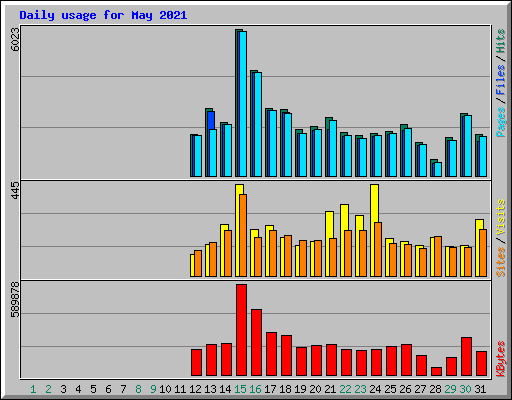Click day label 30 on the x-axis
The image size is (512, 400).
click(x=465, y=389)
